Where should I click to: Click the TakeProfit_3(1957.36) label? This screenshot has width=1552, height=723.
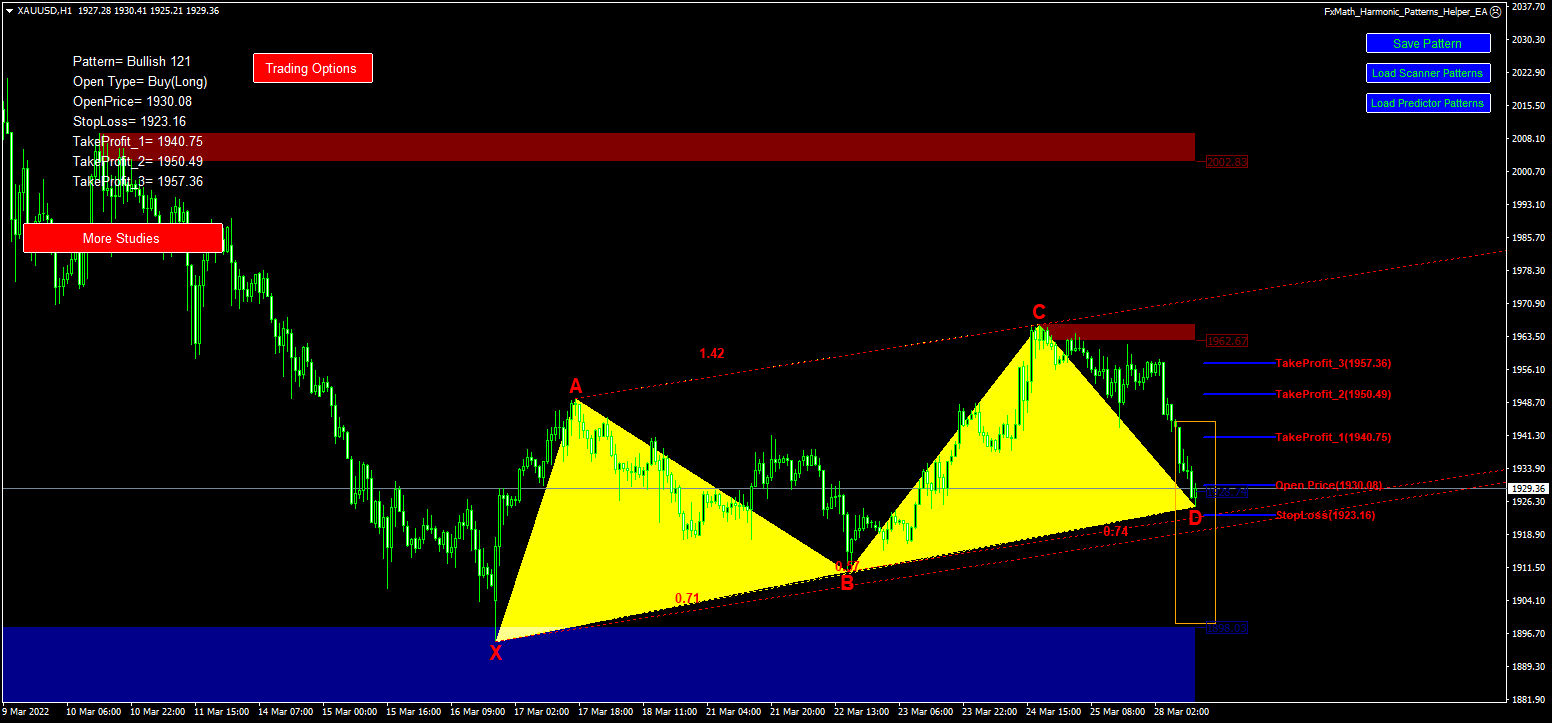tap(1333, 363)
